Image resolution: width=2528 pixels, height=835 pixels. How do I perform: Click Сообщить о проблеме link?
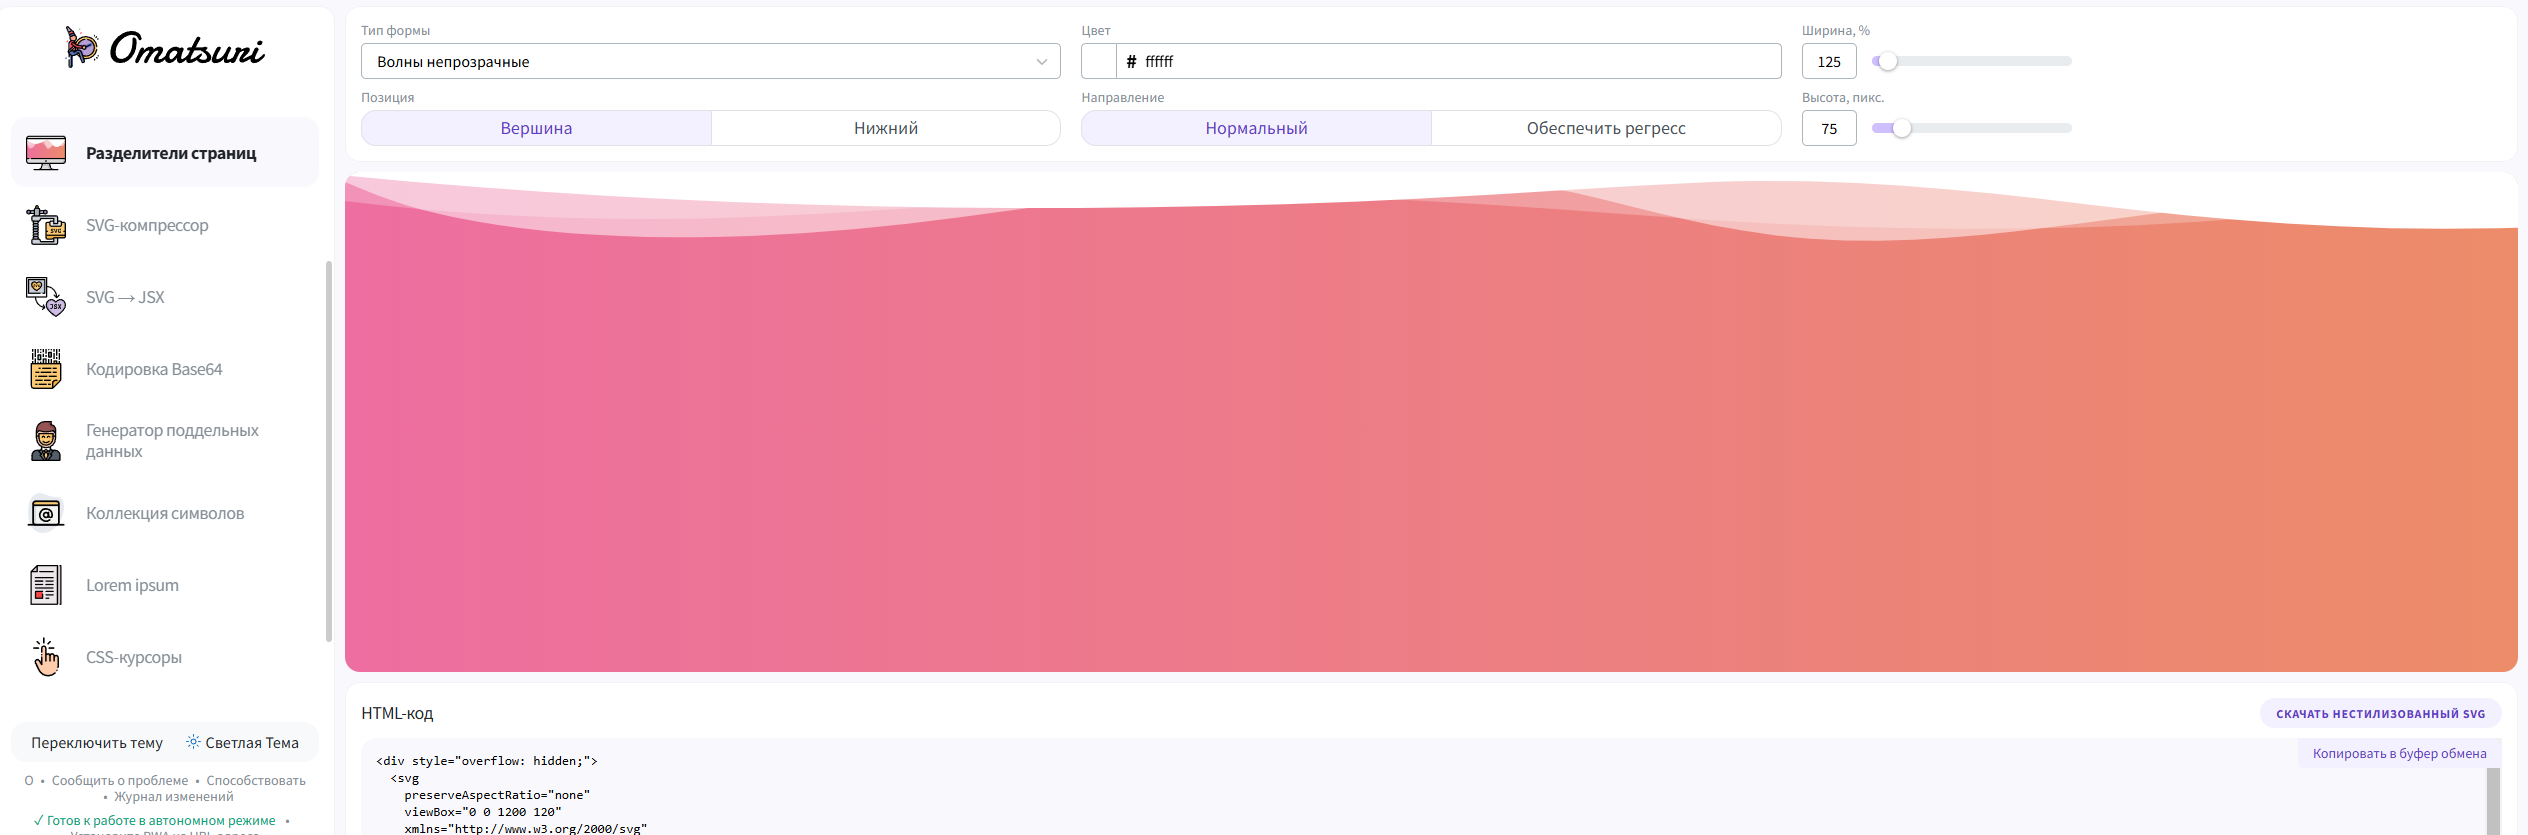[120, 780]
